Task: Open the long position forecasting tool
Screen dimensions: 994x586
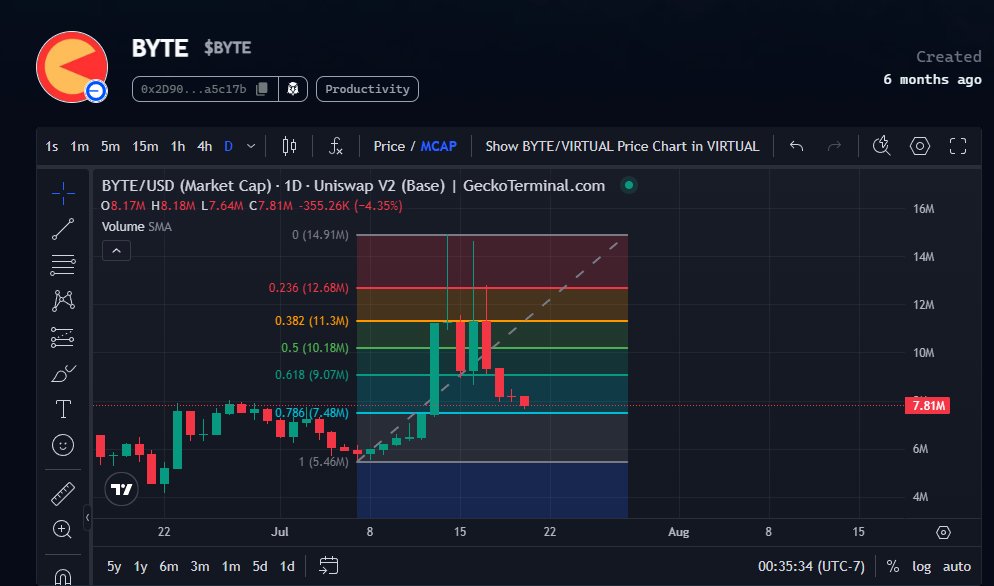Action: [x=63, y=337]
